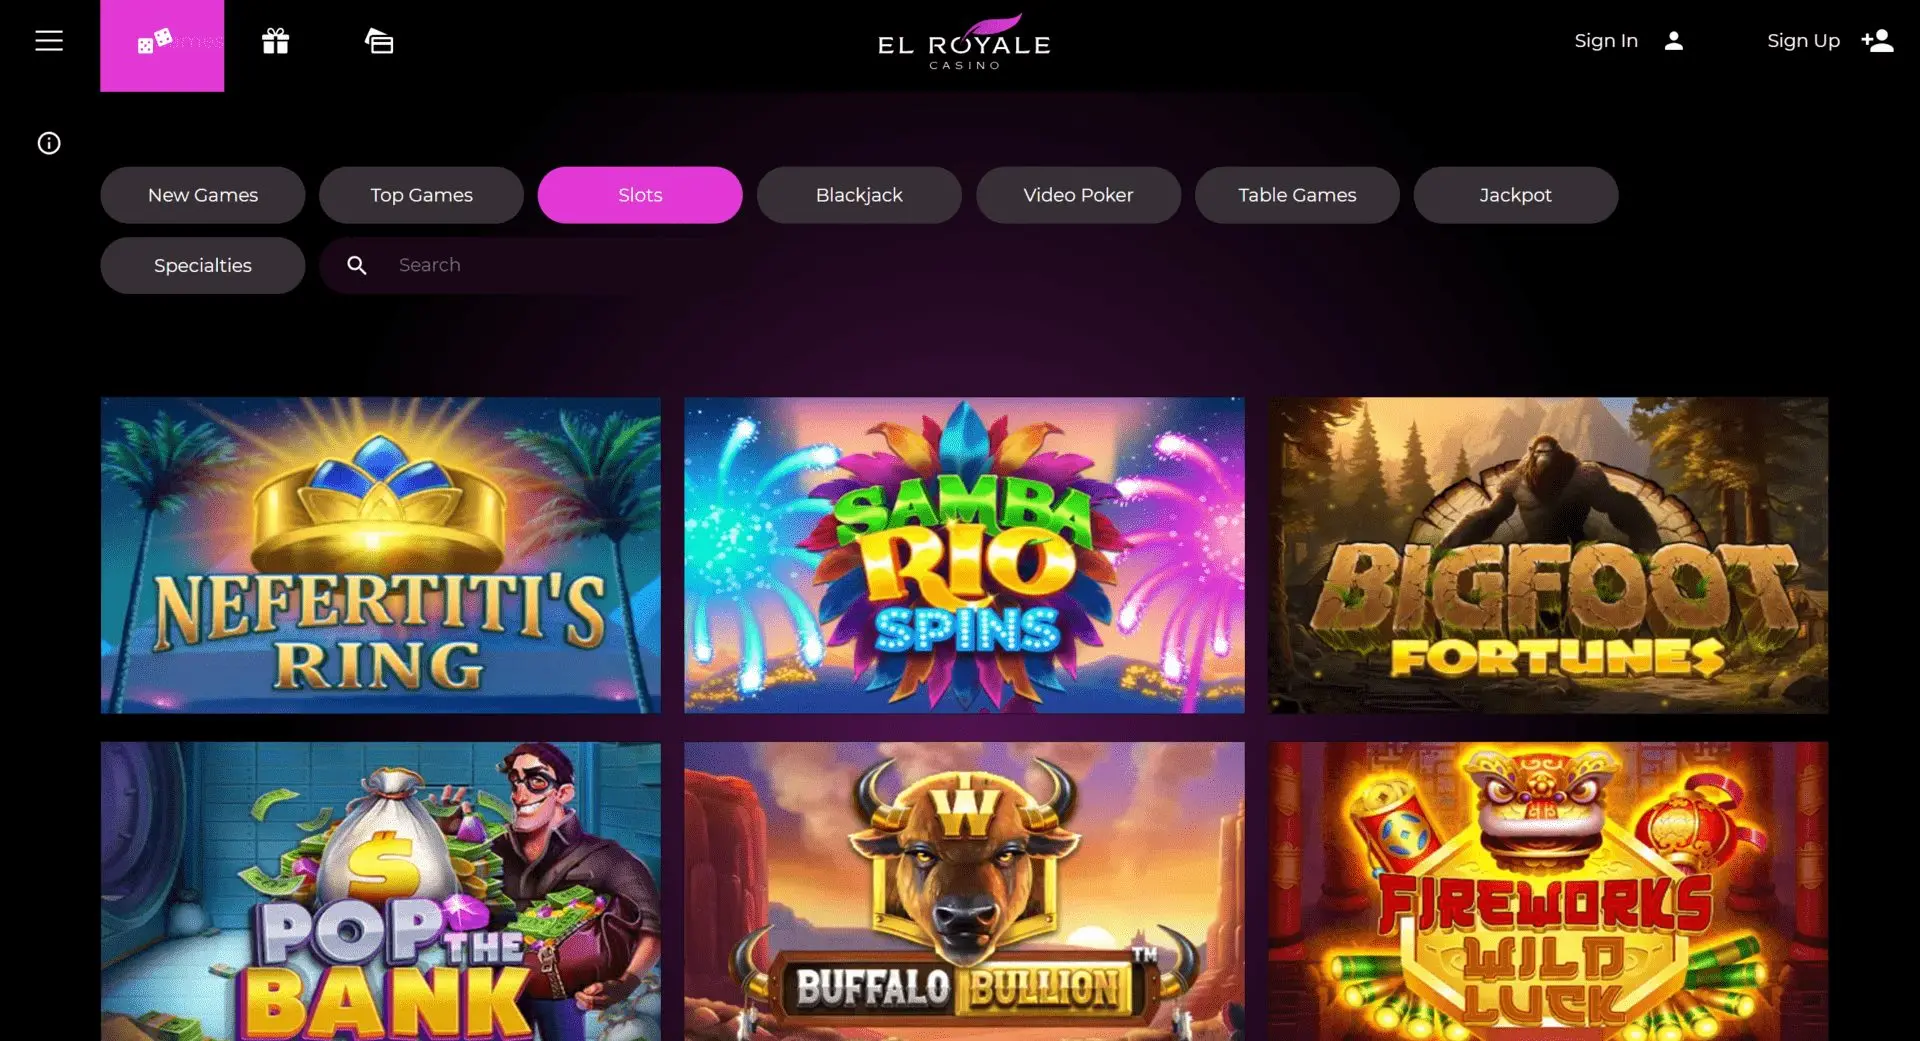Launch Samba Rio Spins game
Image resolution: width=1920 pixels, height=1041 pixels.
(x=964, y=555)
